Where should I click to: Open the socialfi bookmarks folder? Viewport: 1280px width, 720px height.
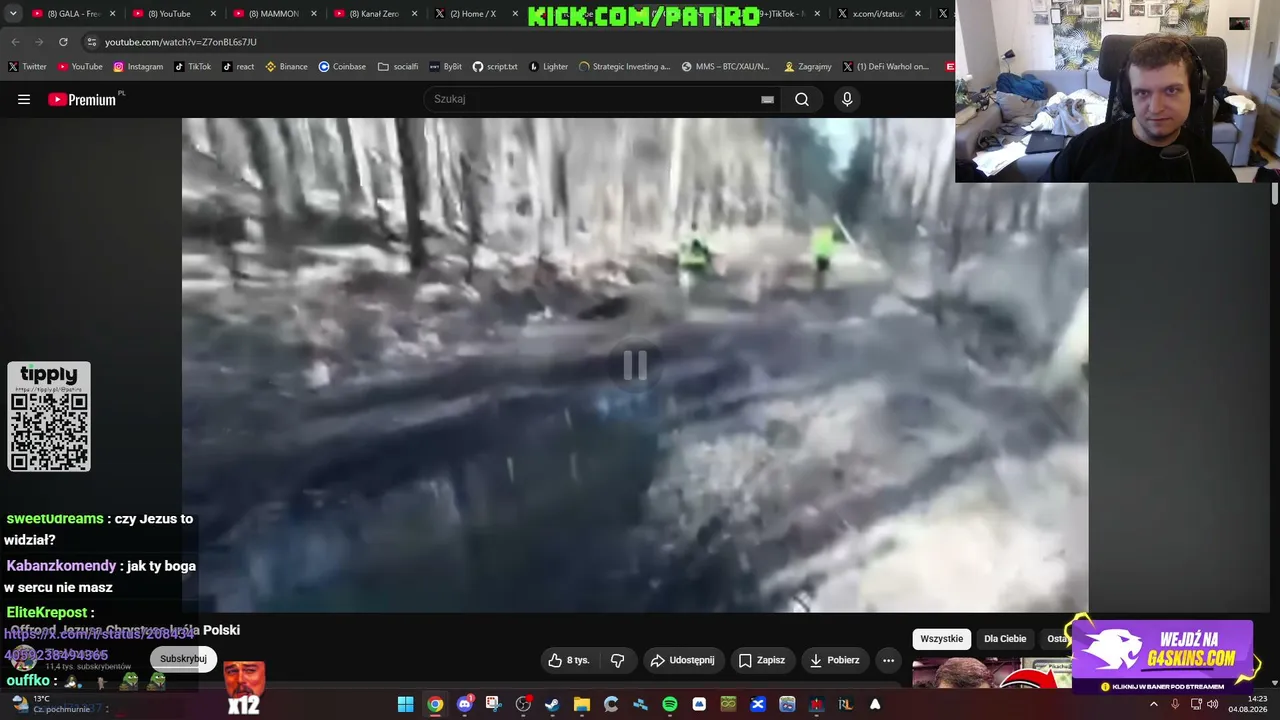[x=398, y=67]
